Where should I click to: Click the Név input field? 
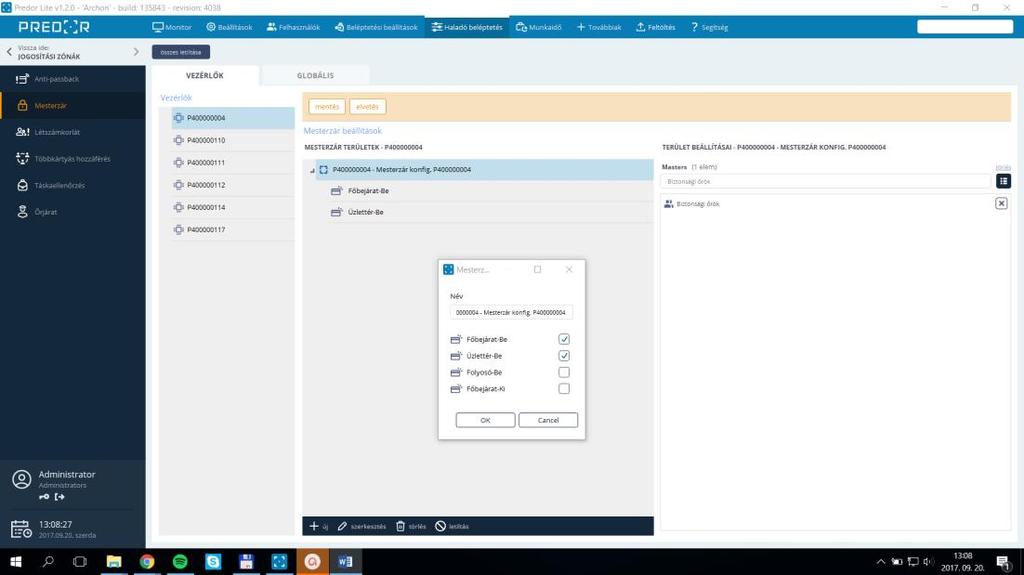tap(511, 312)
